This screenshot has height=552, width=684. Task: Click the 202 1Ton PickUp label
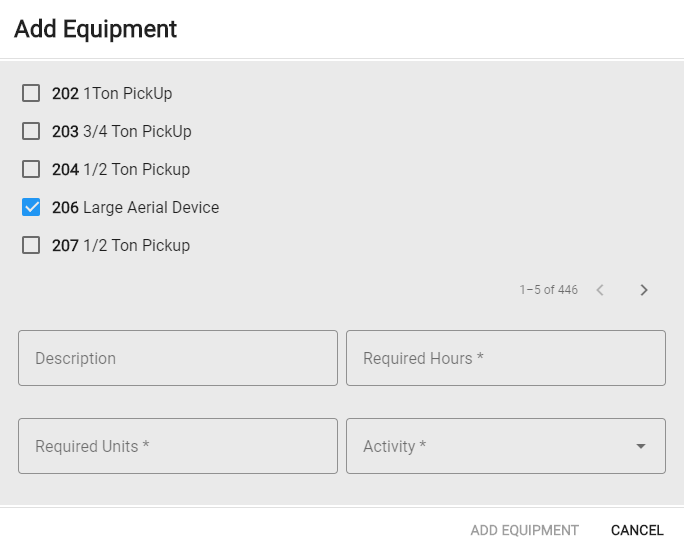(112, 93)
